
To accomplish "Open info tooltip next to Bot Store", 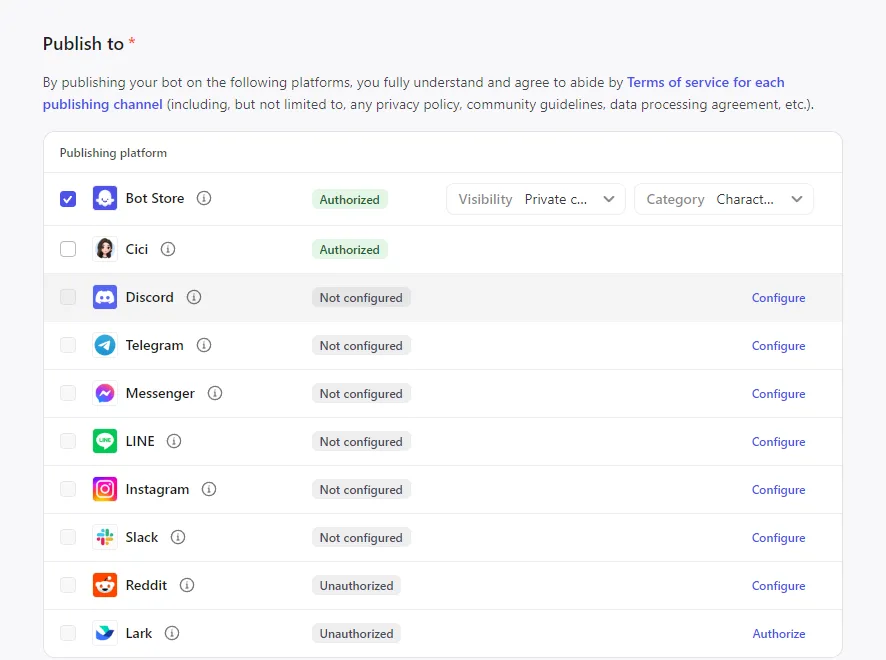I will pos(204,198).
